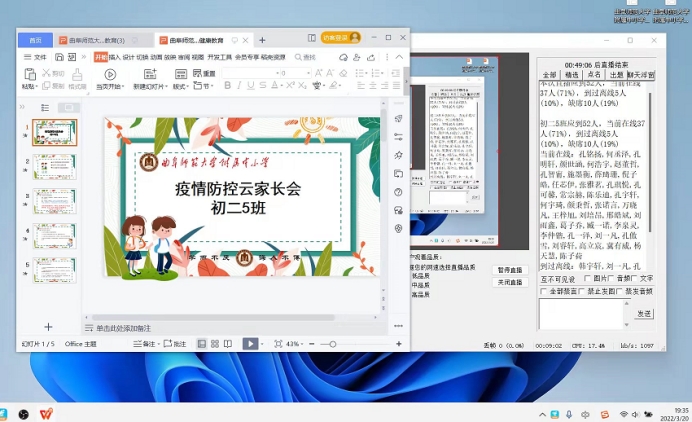Click the Slide sorter grid view icon

[x=215, y=344]
